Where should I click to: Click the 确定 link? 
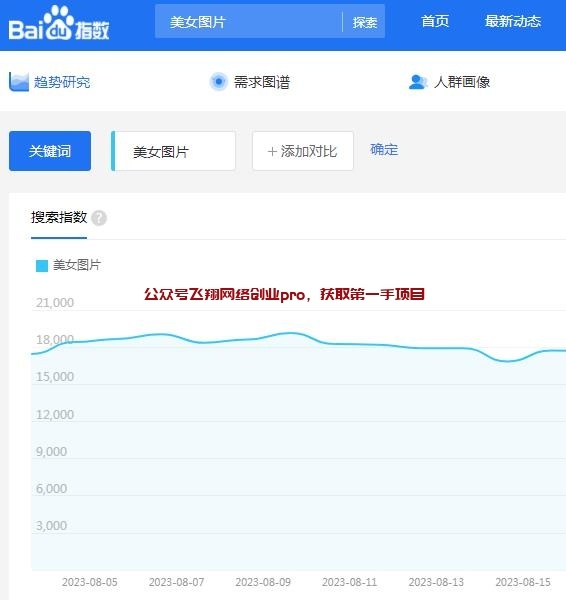384,150
